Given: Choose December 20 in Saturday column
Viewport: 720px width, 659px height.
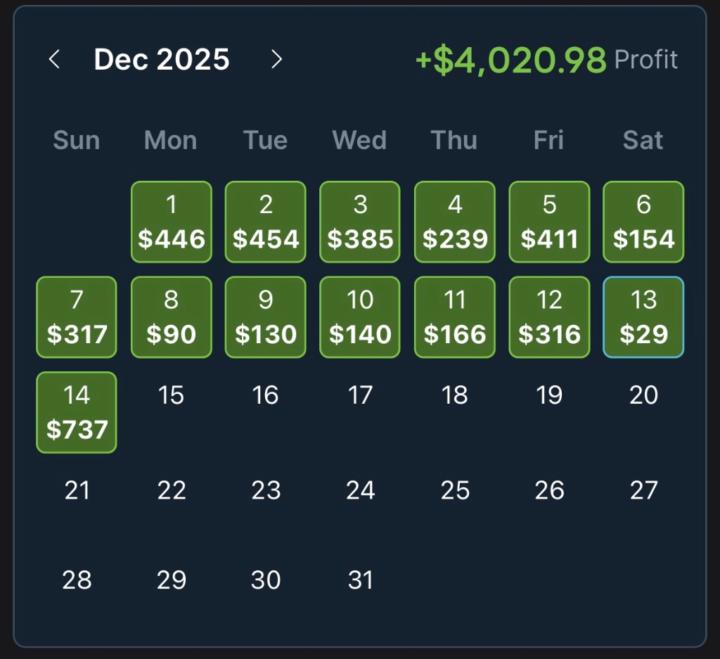Looking at the screenshot, I should tap(643, 395).
